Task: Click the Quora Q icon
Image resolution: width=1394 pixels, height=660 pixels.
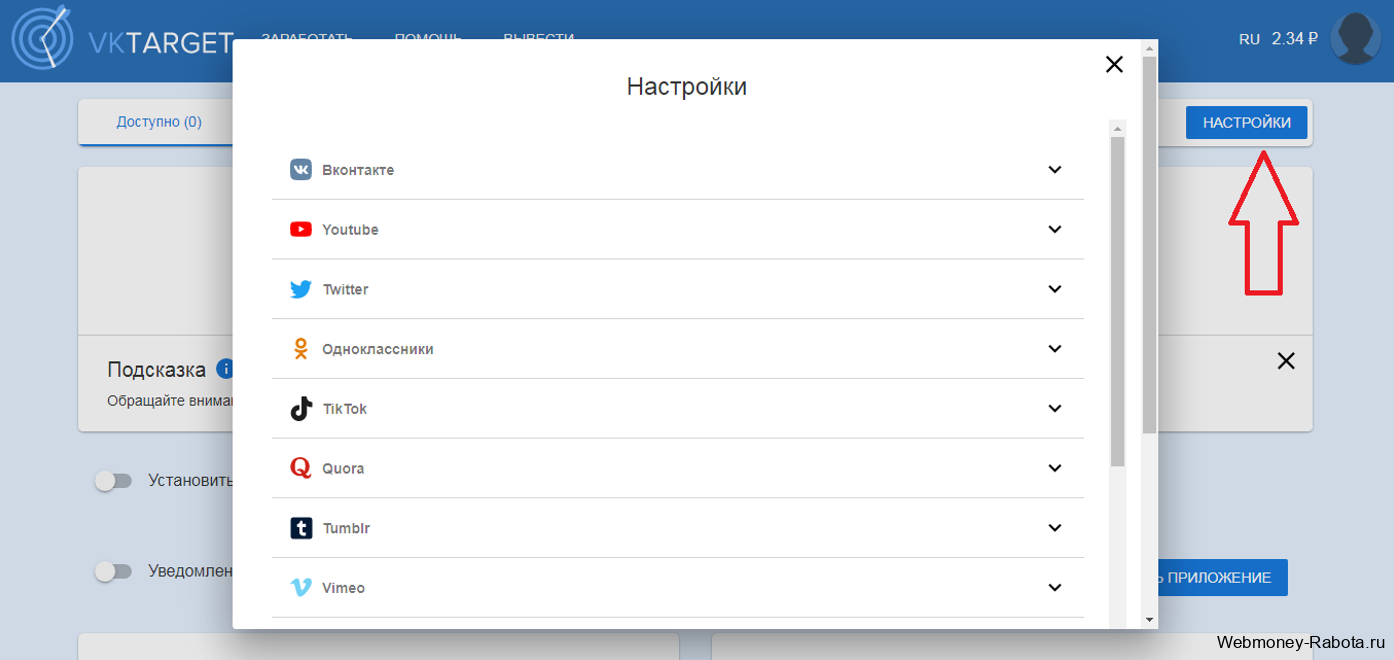Action: click(301, 468)
